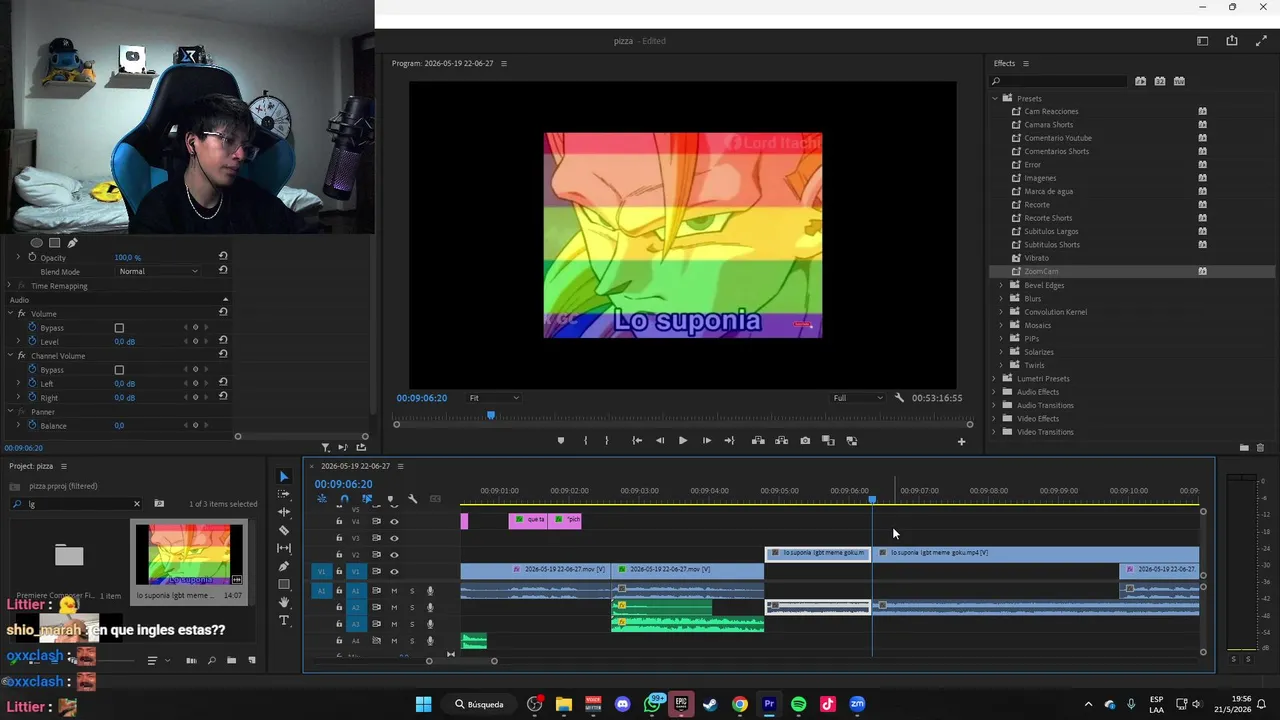The image size is (1280, 720).
Task: Toggle Snap in timeline magnet icon
Action: tap(344, 499)
